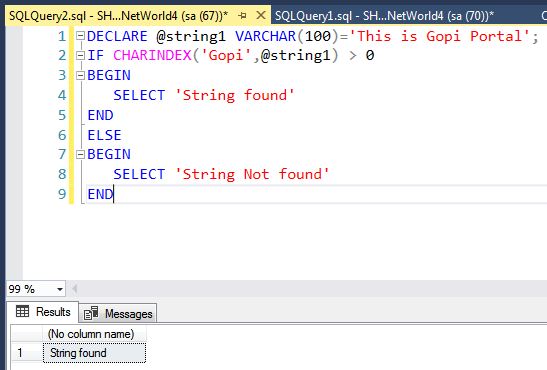Collapse the BEGIN block on line 3
This screenshot has width=547, height=370.
[x=81, y=75]
